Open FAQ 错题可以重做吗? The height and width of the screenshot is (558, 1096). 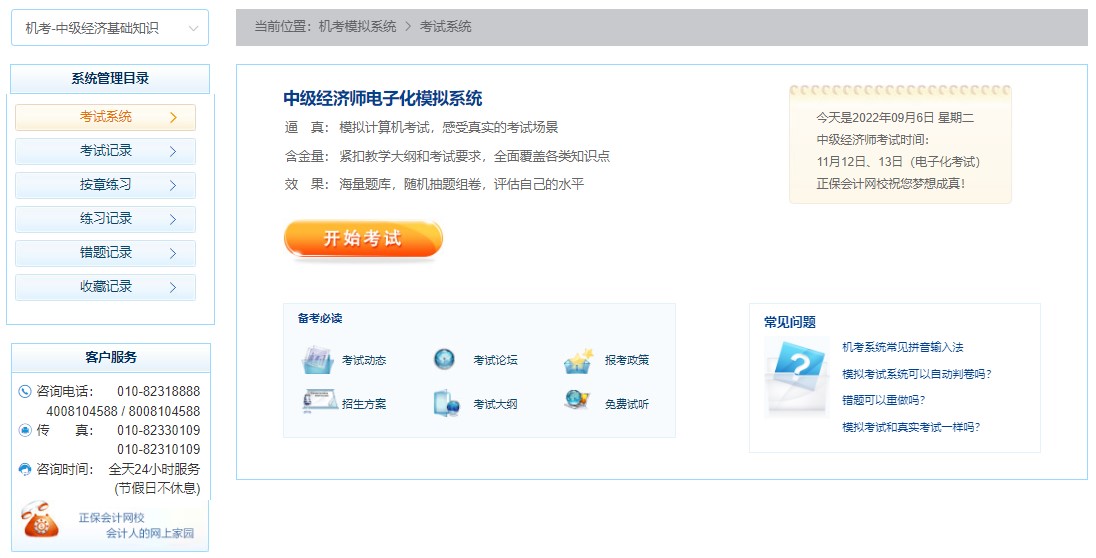(x=884, y=401)
